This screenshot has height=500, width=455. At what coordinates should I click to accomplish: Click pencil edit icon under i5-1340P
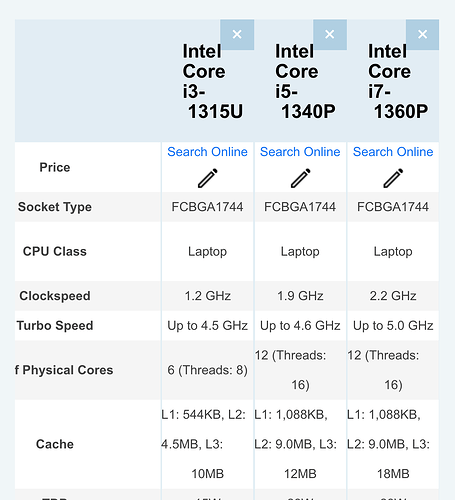click(300, 178)
